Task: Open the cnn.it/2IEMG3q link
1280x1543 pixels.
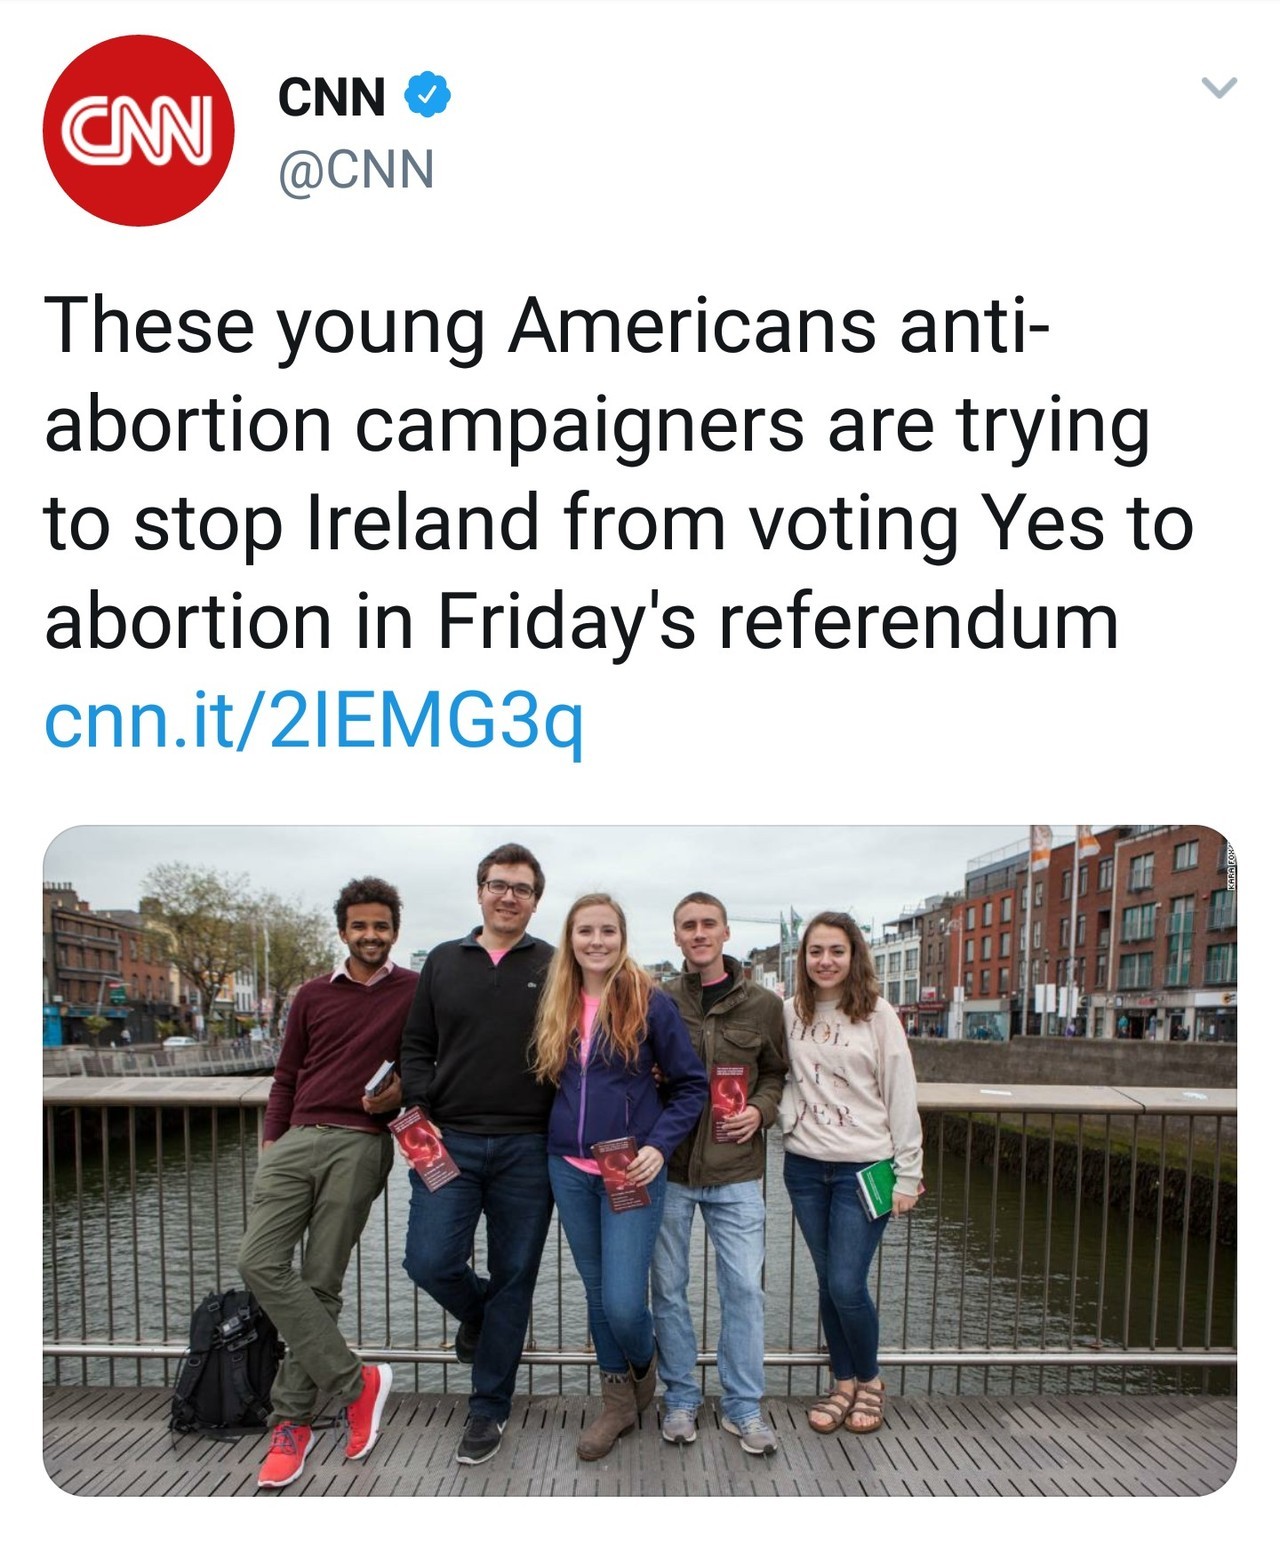Action: click(312, 720)
